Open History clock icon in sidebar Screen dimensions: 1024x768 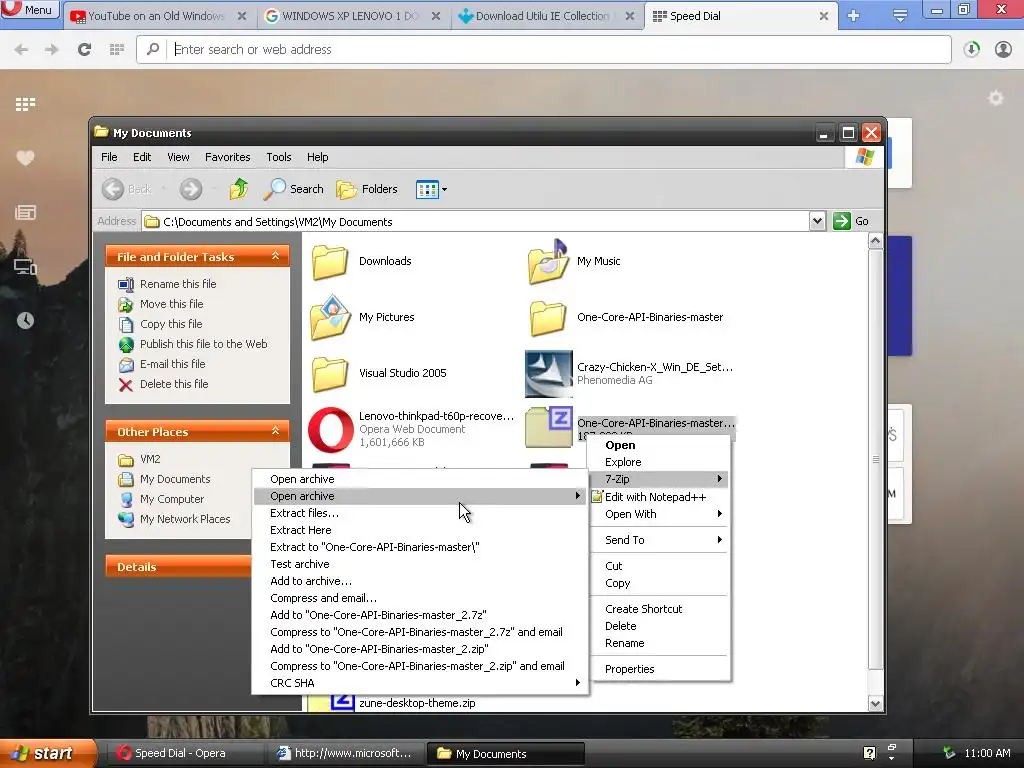click(25, 320)
